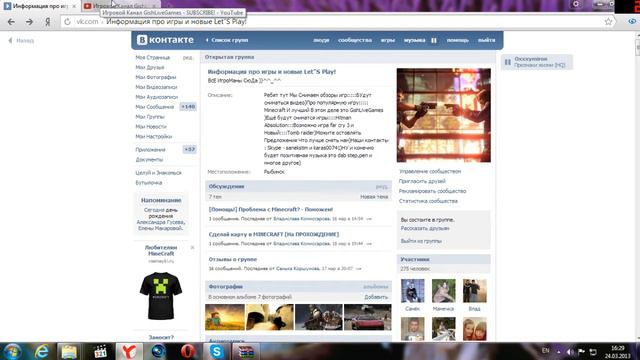The height and width of the screenshot is (360, 640).
Task: Open Моя Страница in the sidebar
Action: [152, 58]
